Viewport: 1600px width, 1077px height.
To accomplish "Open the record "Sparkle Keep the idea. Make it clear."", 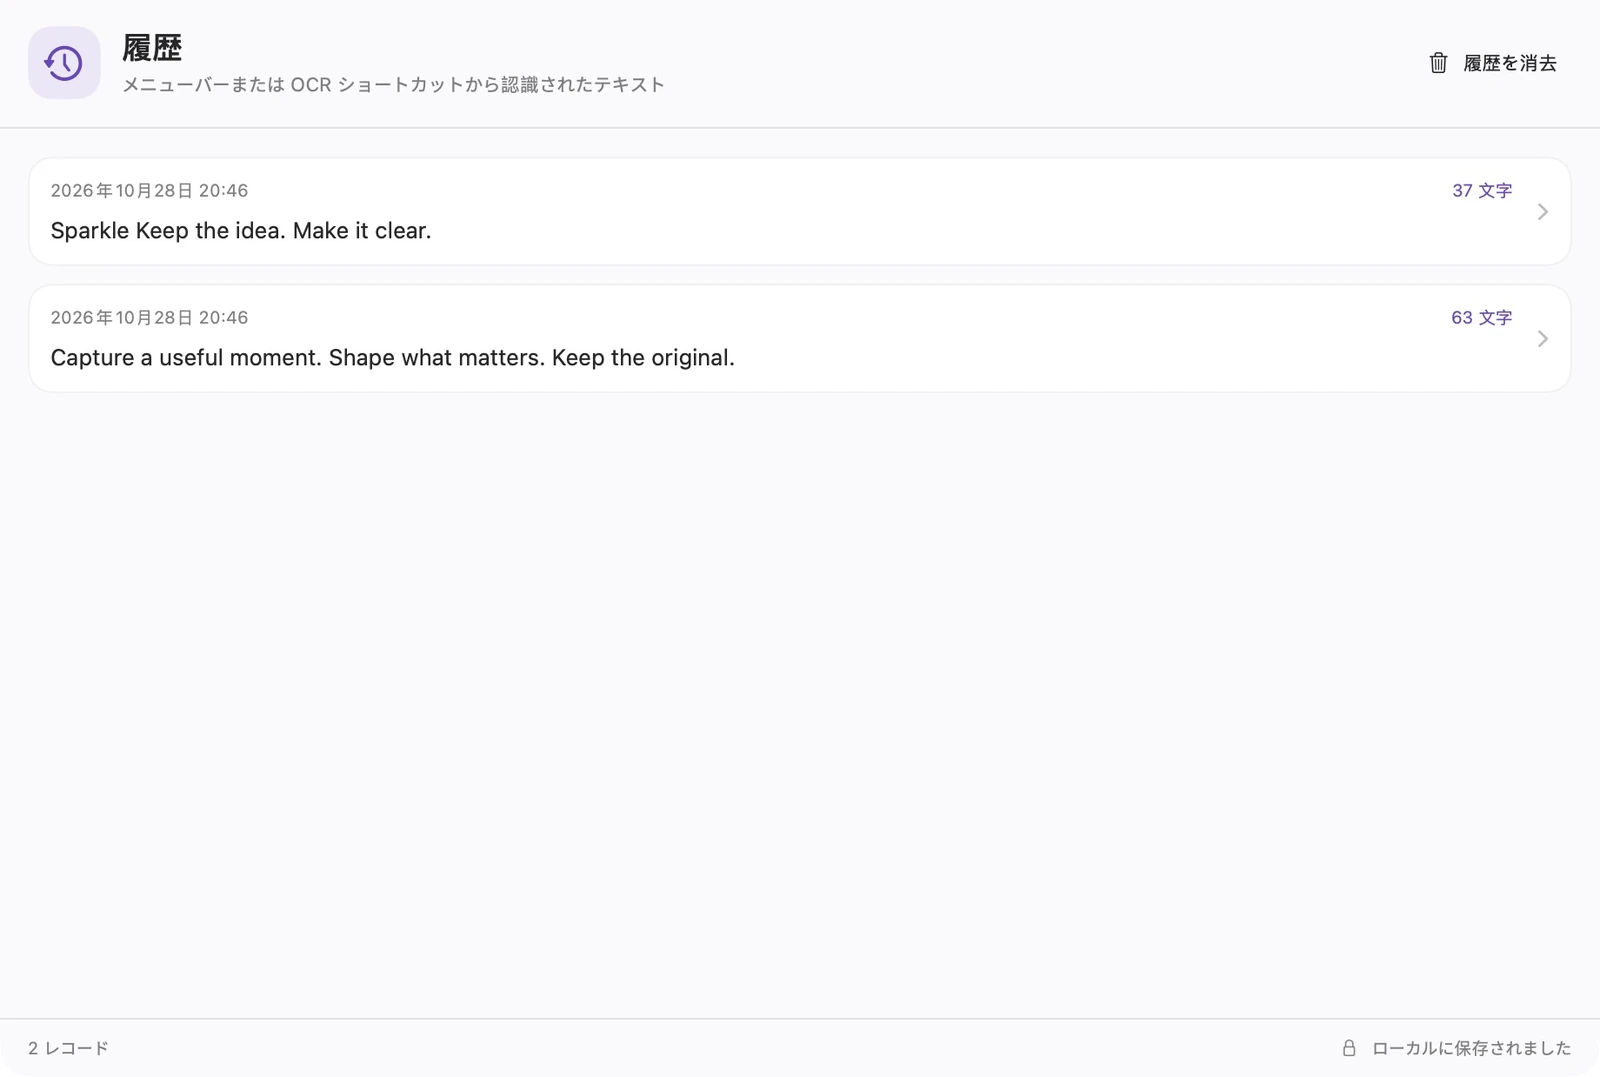I will [800, 211].
